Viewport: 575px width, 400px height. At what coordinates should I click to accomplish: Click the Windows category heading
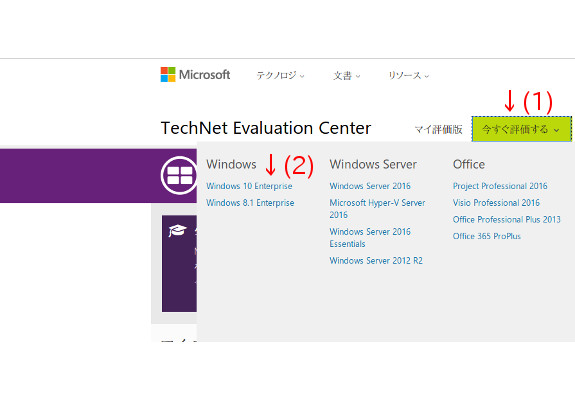pos(231,164)
